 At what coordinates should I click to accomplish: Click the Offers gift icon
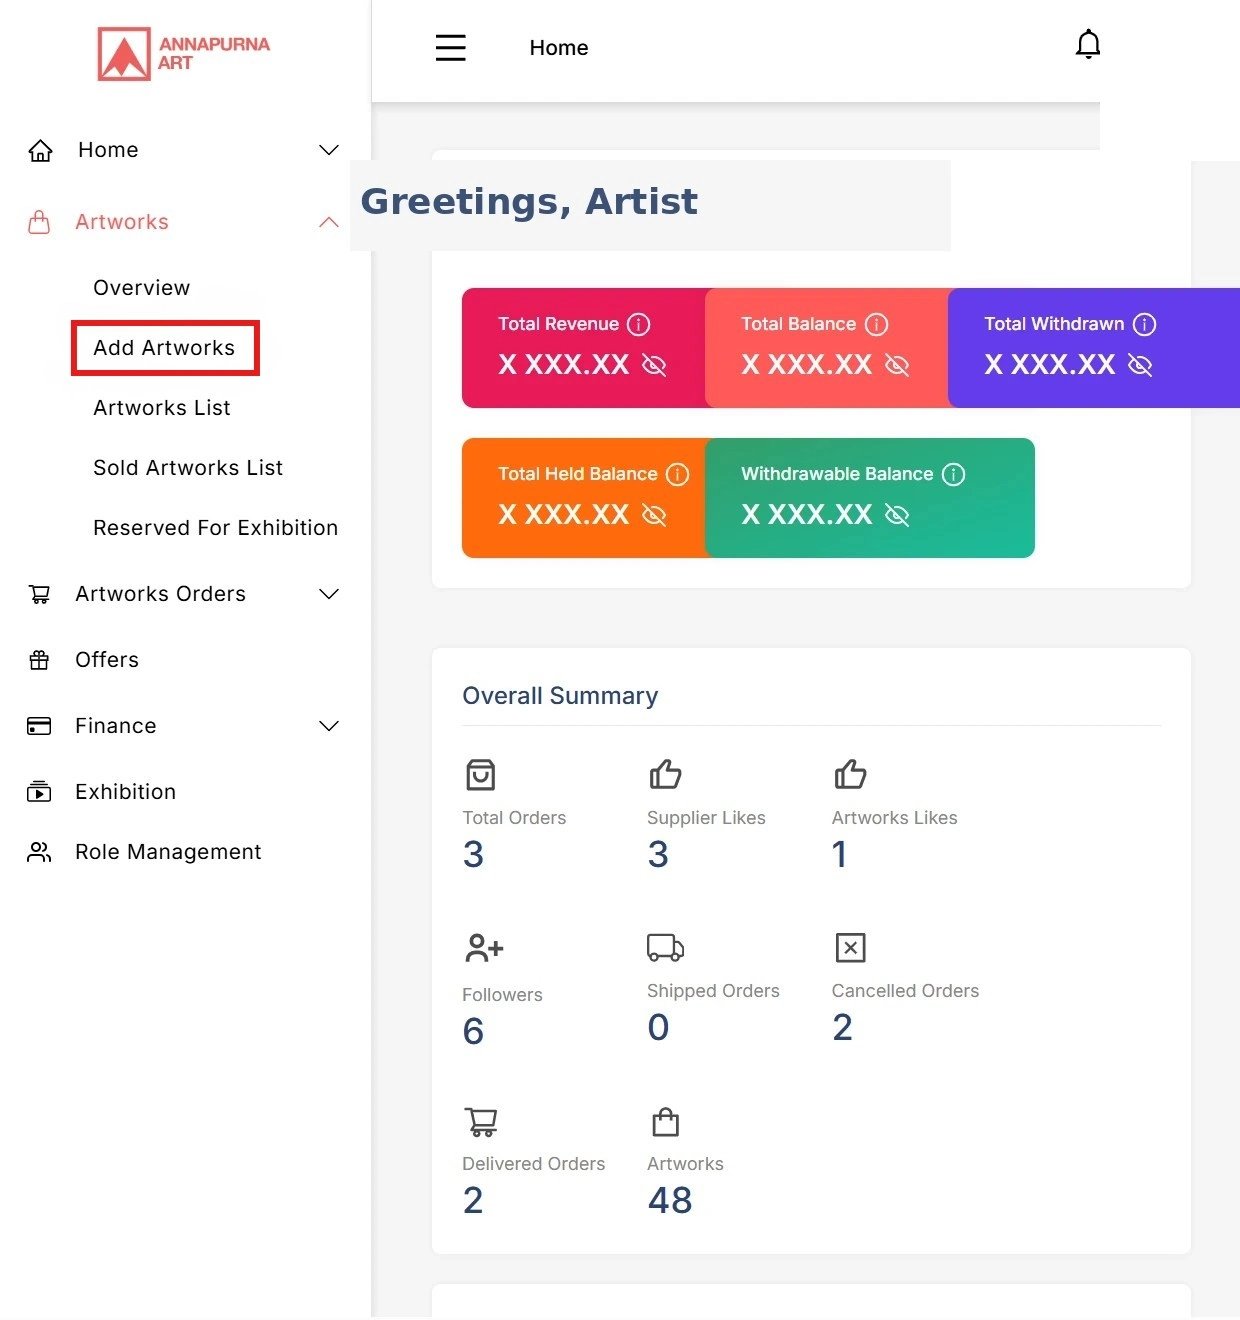(x=39, y=660)
